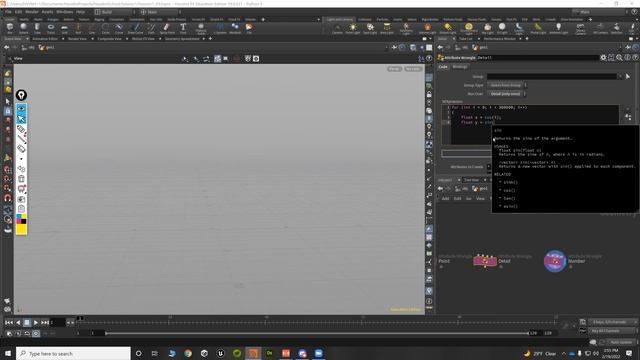The height and width of the screenshot is (360, 640).
Task: Select the Circle shelf tool
Action: click(x=105, y=29)
